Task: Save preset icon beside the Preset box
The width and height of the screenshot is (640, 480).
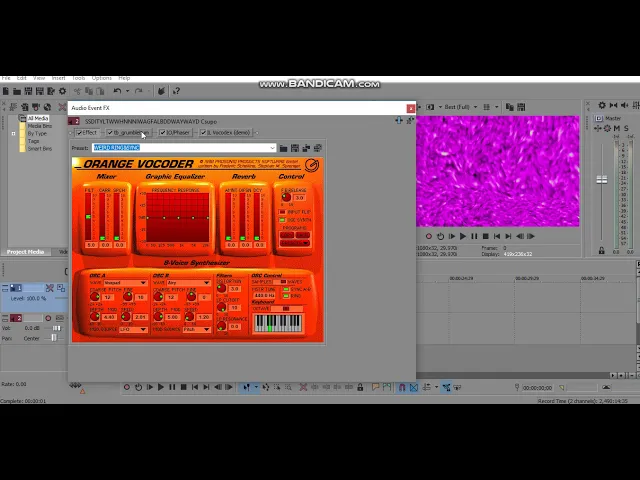Action: pyautogui.click(x=295, y=148)
